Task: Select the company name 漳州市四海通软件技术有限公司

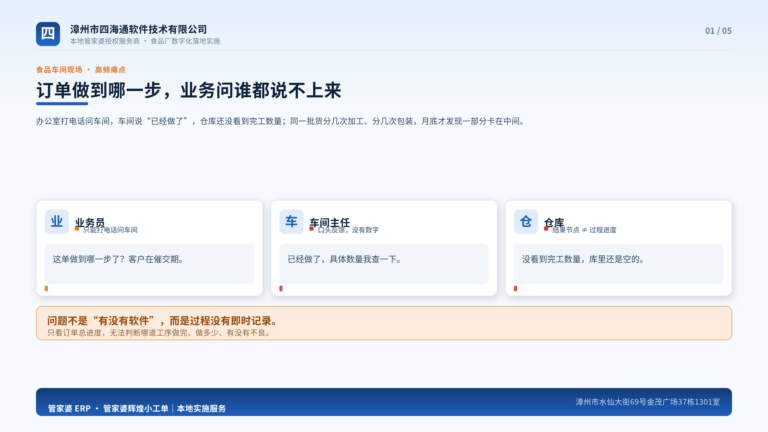Action: pyautogui.click(x=139, y=29)
